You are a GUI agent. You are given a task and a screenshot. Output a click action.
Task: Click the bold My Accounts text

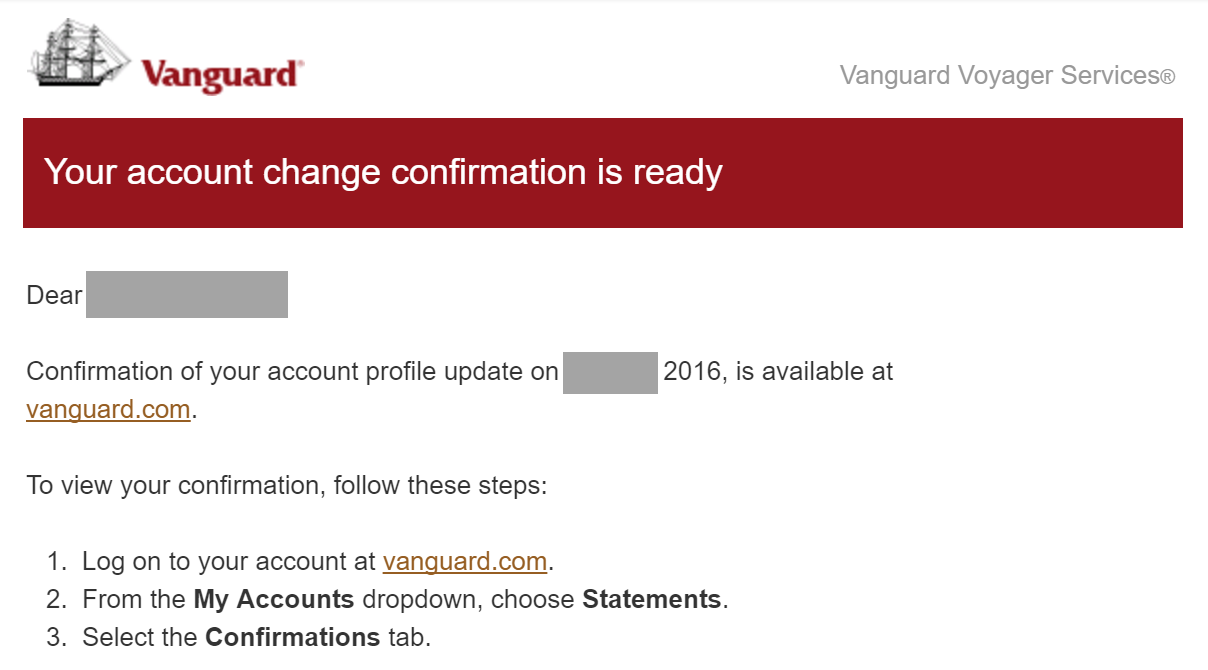(x=274, y=599)
